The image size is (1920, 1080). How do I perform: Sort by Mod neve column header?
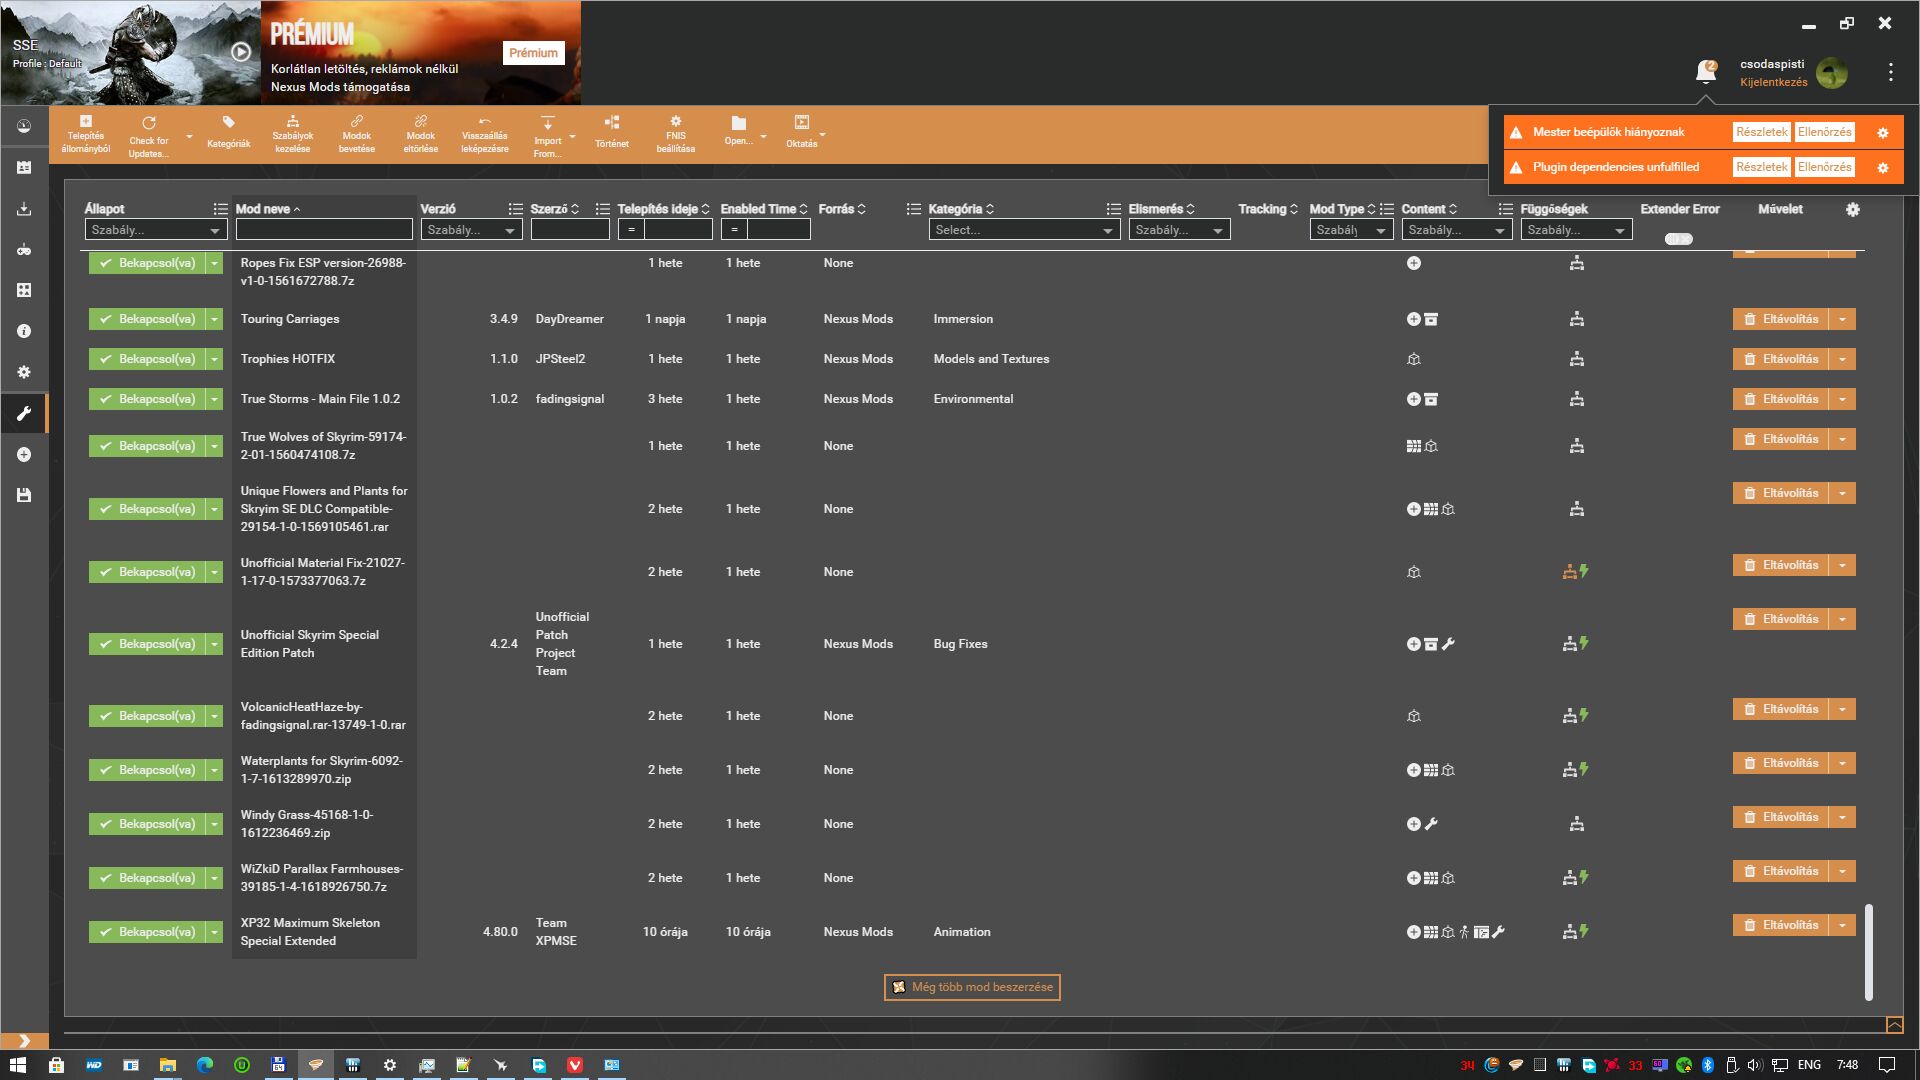click(x=267, y=209)
